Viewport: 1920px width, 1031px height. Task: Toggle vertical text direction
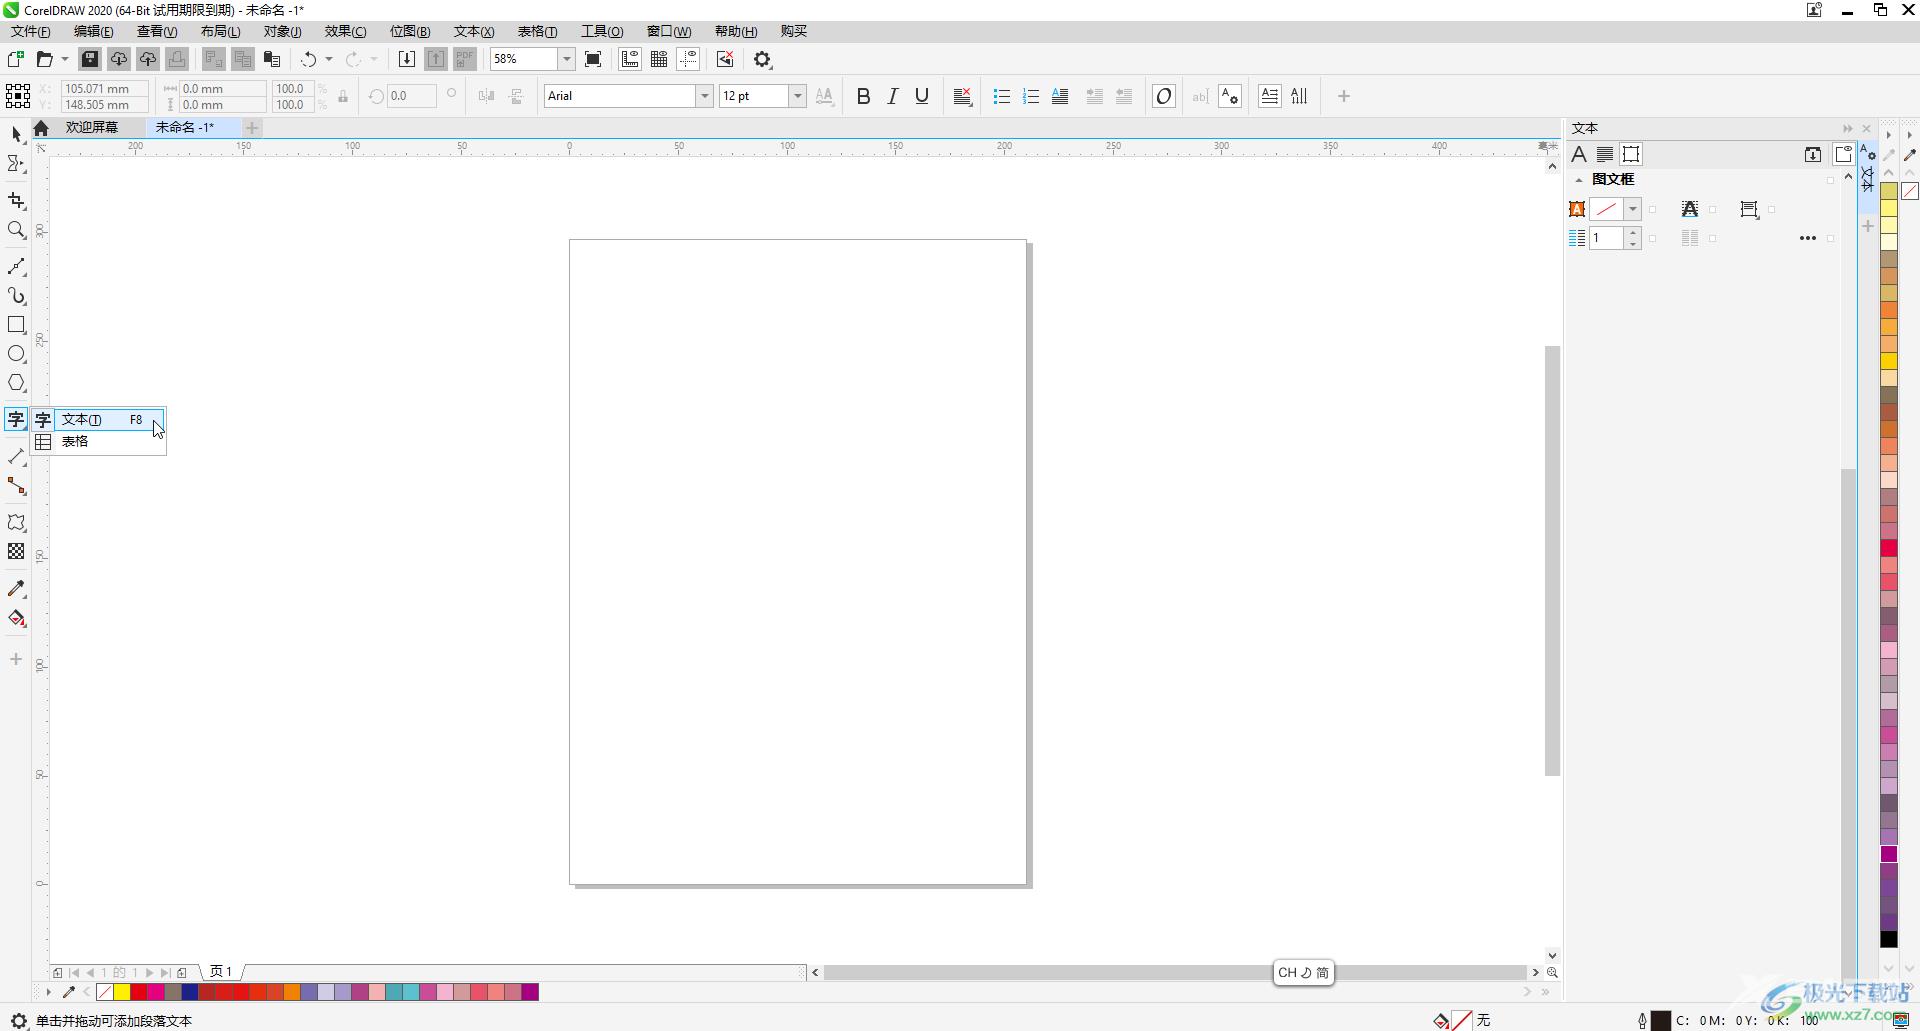(x=1299, y=96)
